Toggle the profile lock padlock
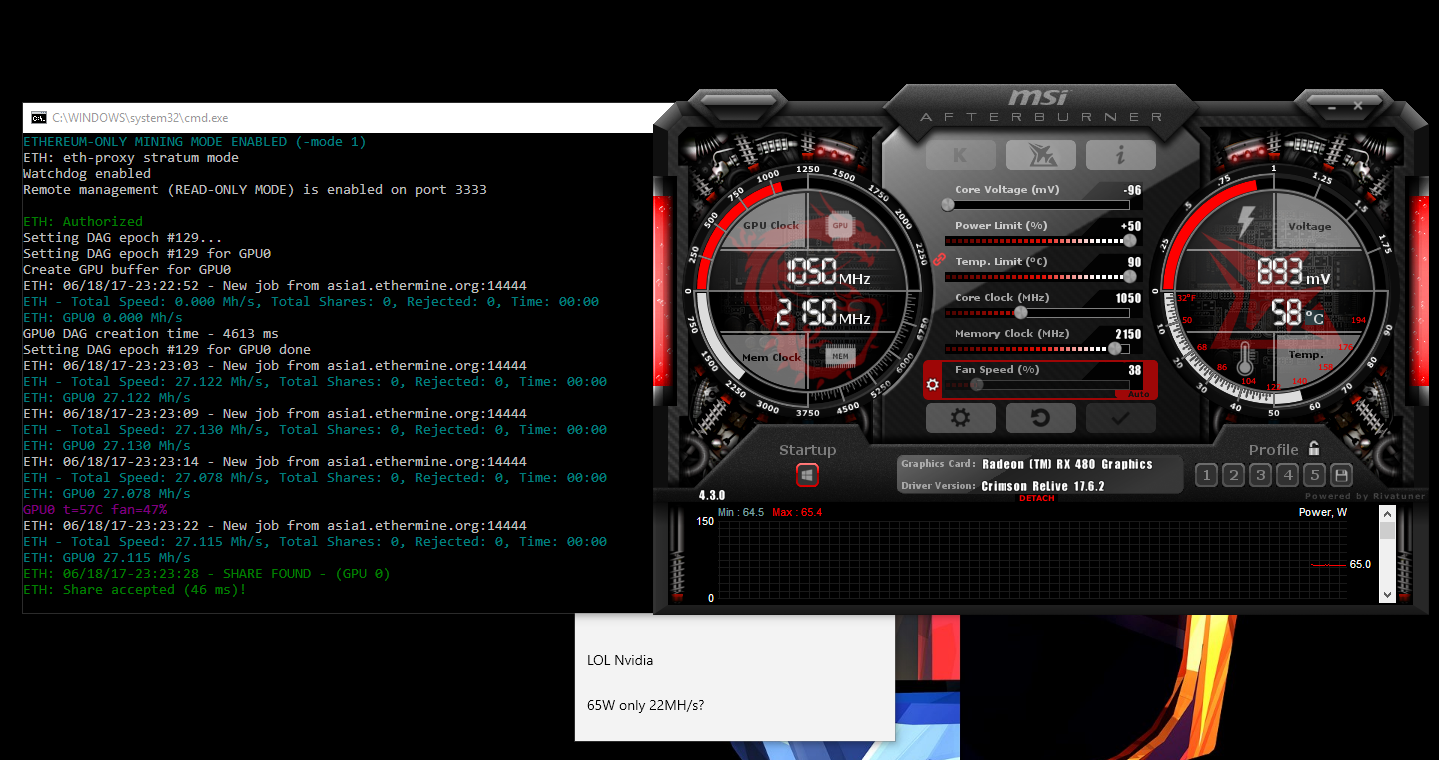Image resolution: width=1439 pixels, height=760 pixels. click(x=1314, y=449)
